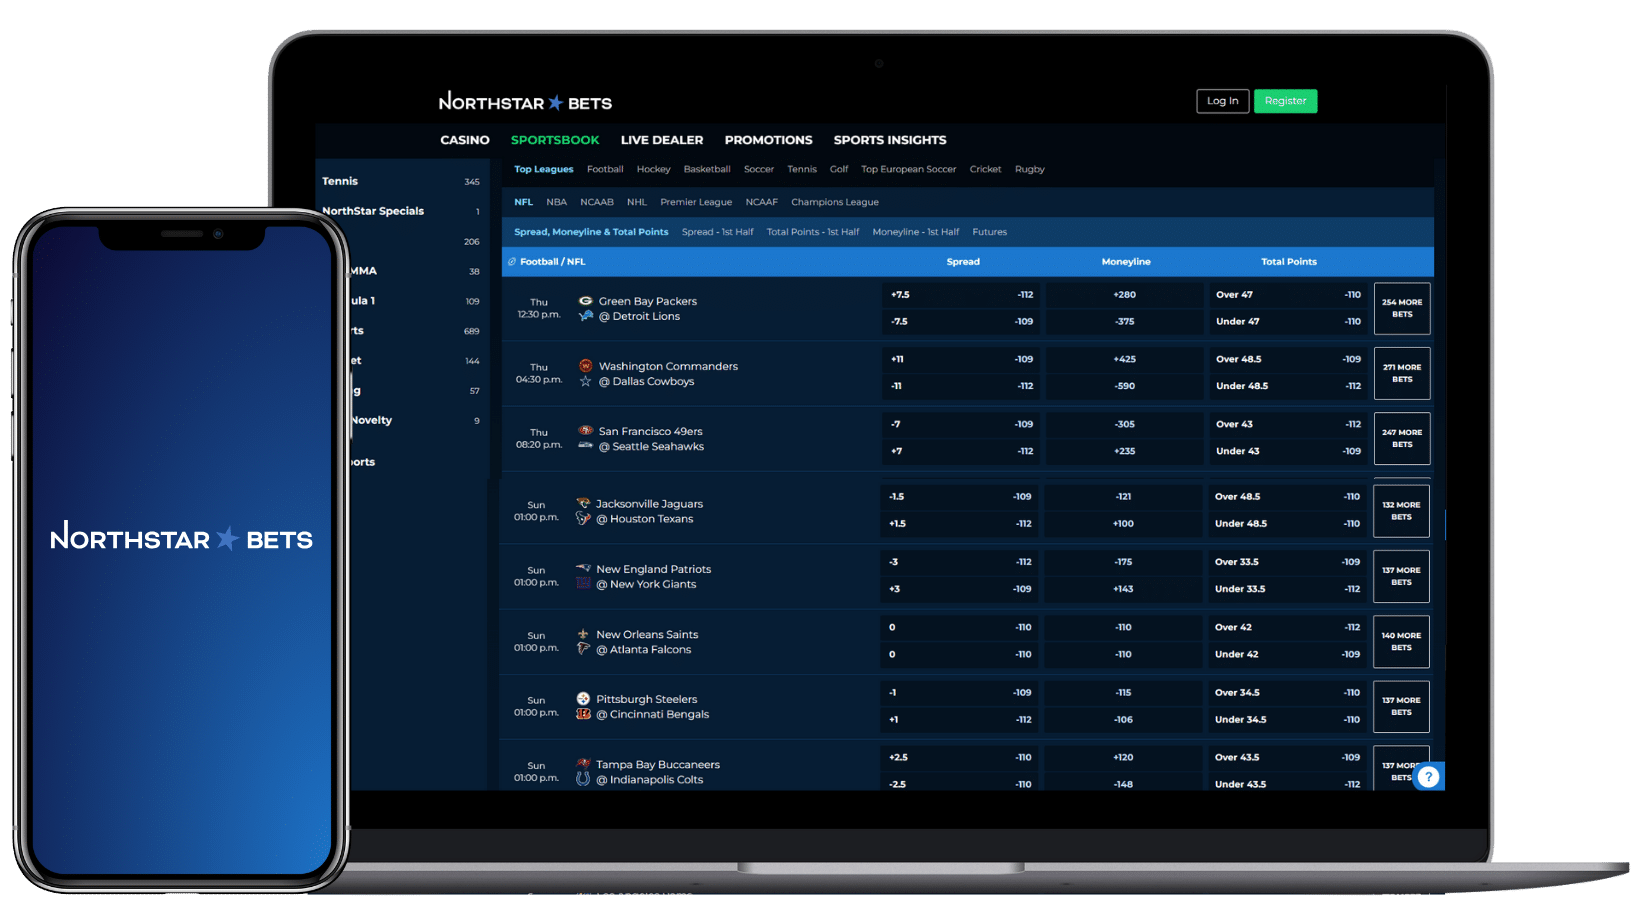1640x924 pixels.
Task: Click the Washington Commanders team logo
Action: pos(586,366)
